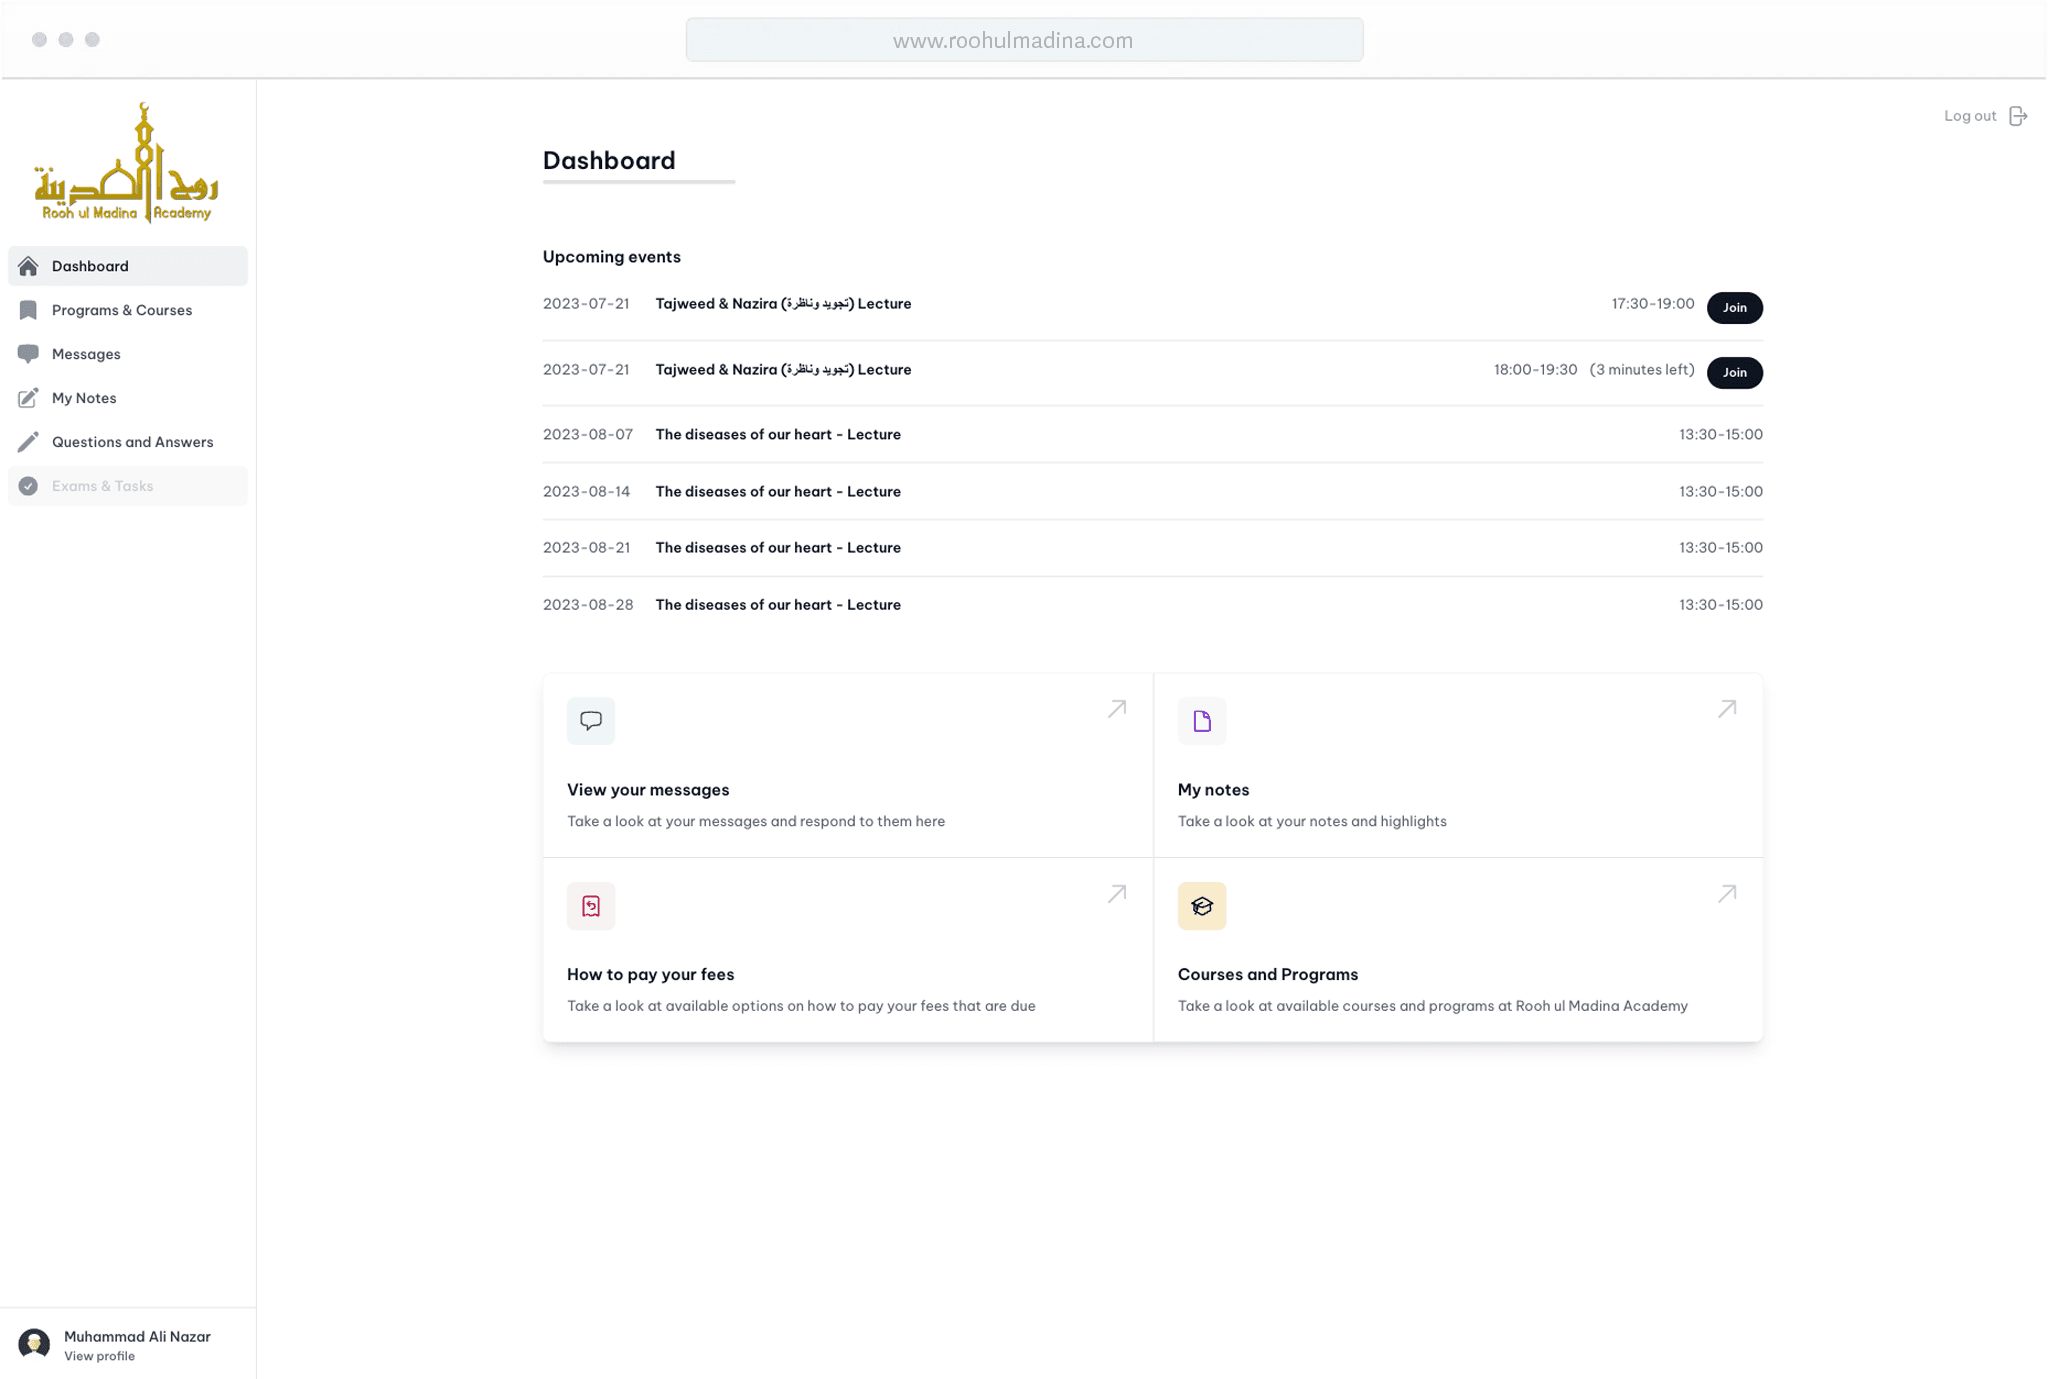Image resolution: width=2048 pixels, height=1379 pixels.
Task: Open My notes card via its arrow icon
Action: (1726, 709)
